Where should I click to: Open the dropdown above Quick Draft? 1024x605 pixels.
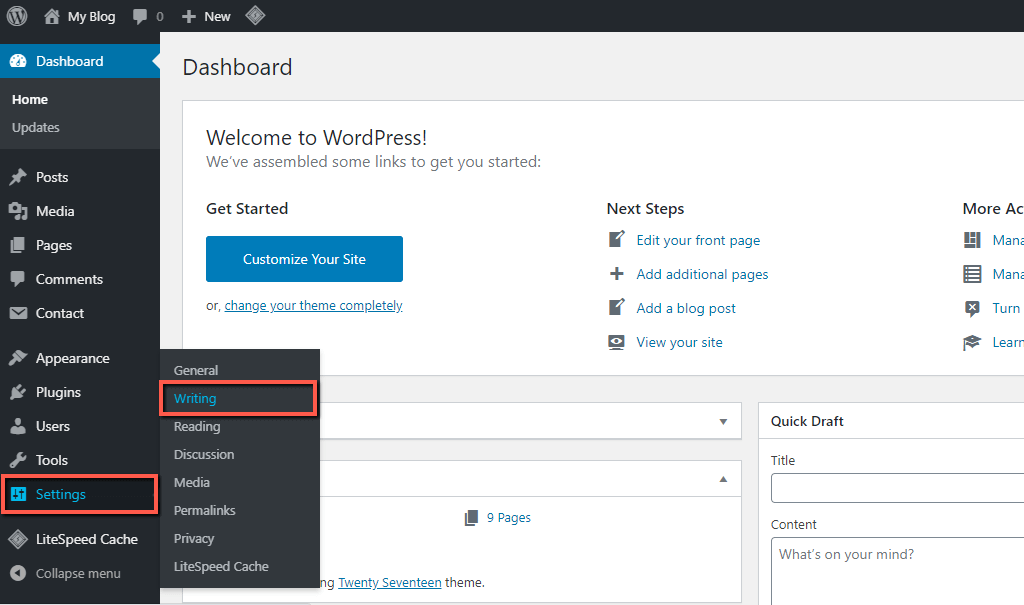click(722, 421)
